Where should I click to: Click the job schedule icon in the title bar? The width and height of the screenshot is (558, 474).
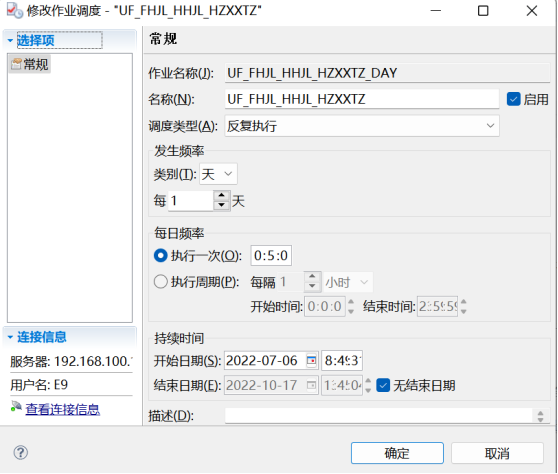coord(15,10)
